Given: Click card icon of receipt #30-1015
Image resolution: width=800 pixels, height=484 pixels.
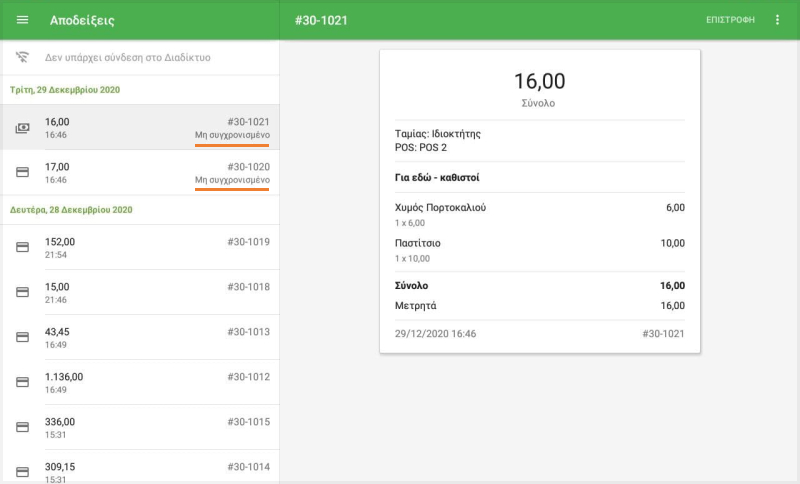Looking at the screenshot, I should point(23,427).
